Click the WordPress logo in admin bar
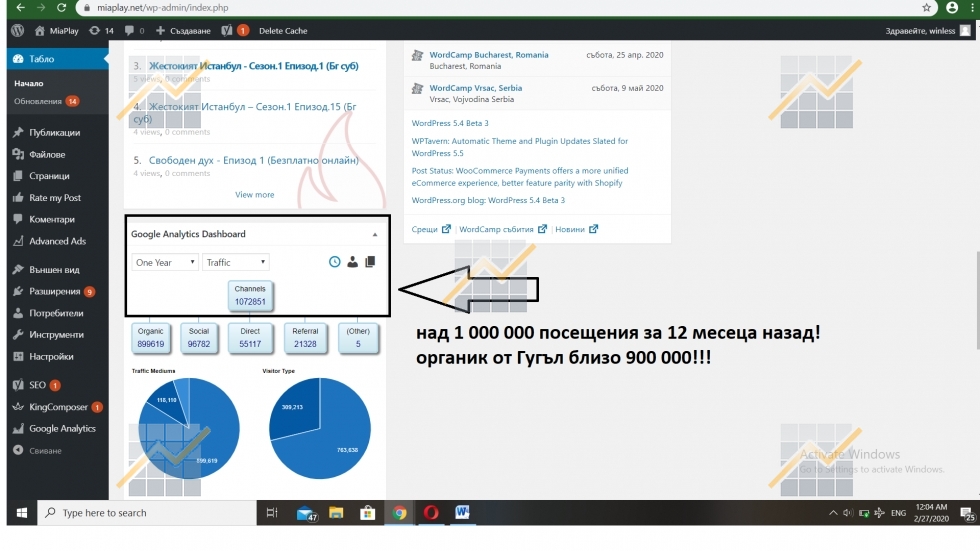Screen dimensions: 980x551 click(18, 31)
